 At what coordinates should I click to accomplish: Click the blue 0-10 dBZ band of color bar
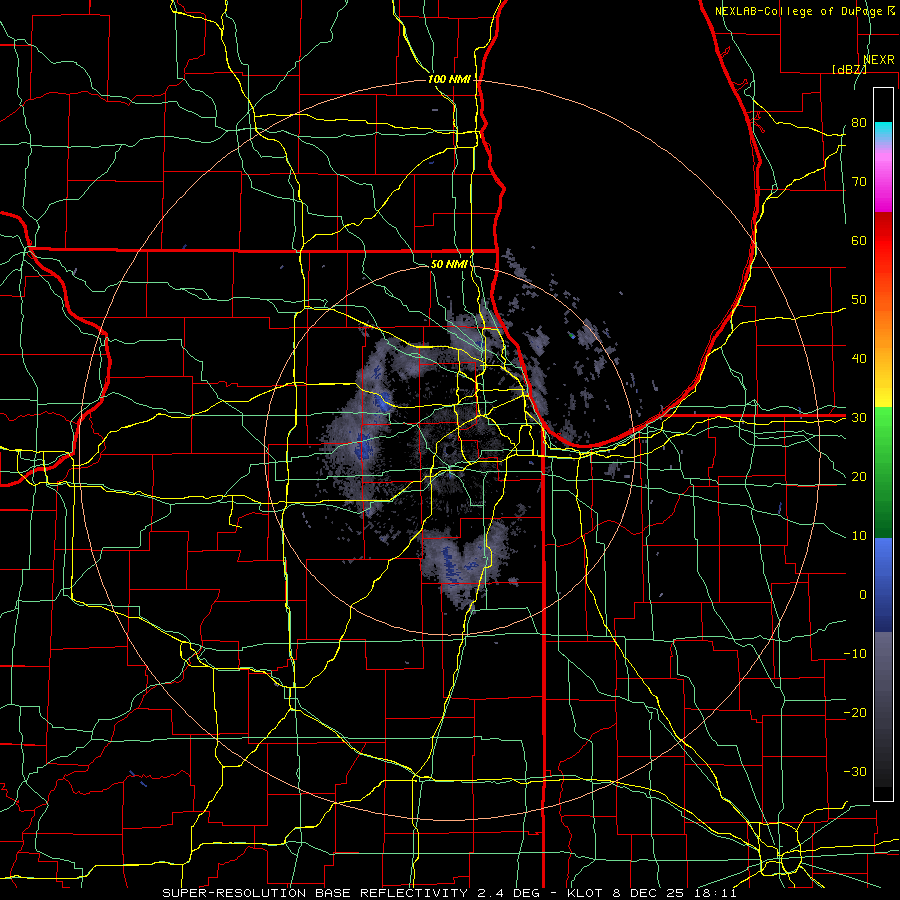883,565
